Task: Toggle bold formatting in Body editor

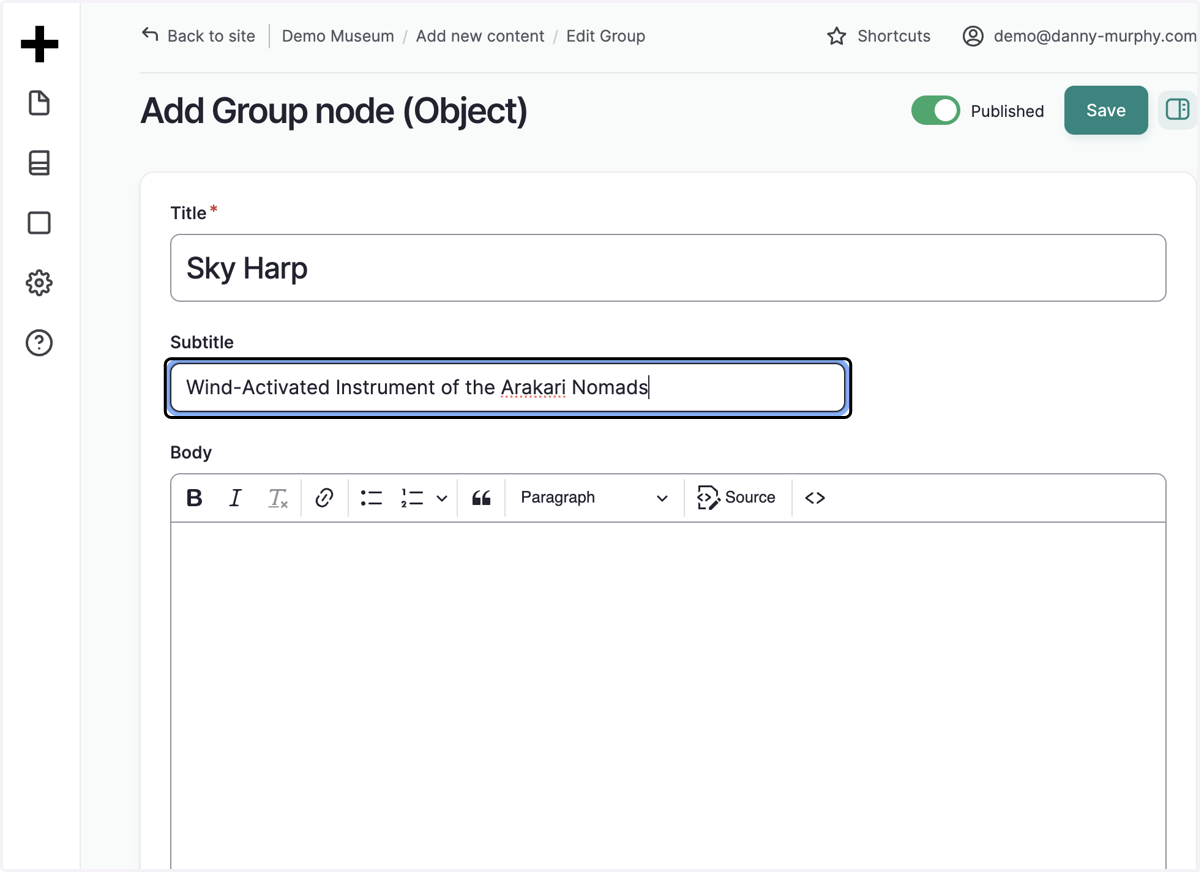Action: pyautogui.click(x=195, y=498)
